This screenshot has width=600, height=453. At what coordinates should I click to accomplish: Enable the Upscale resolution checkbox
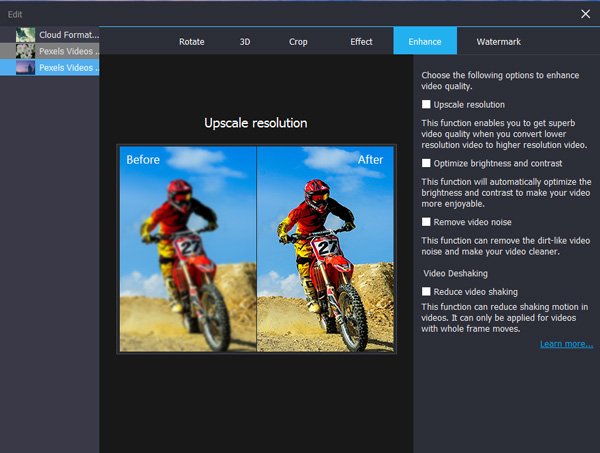tap(427, 104)
